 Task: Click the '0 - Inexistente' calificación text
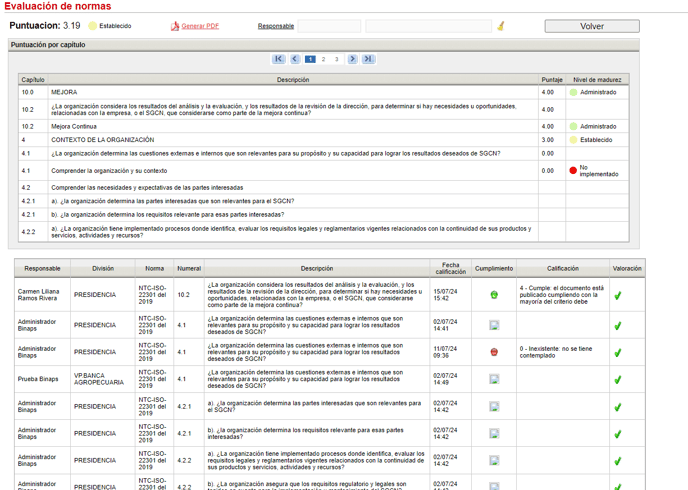556,352
